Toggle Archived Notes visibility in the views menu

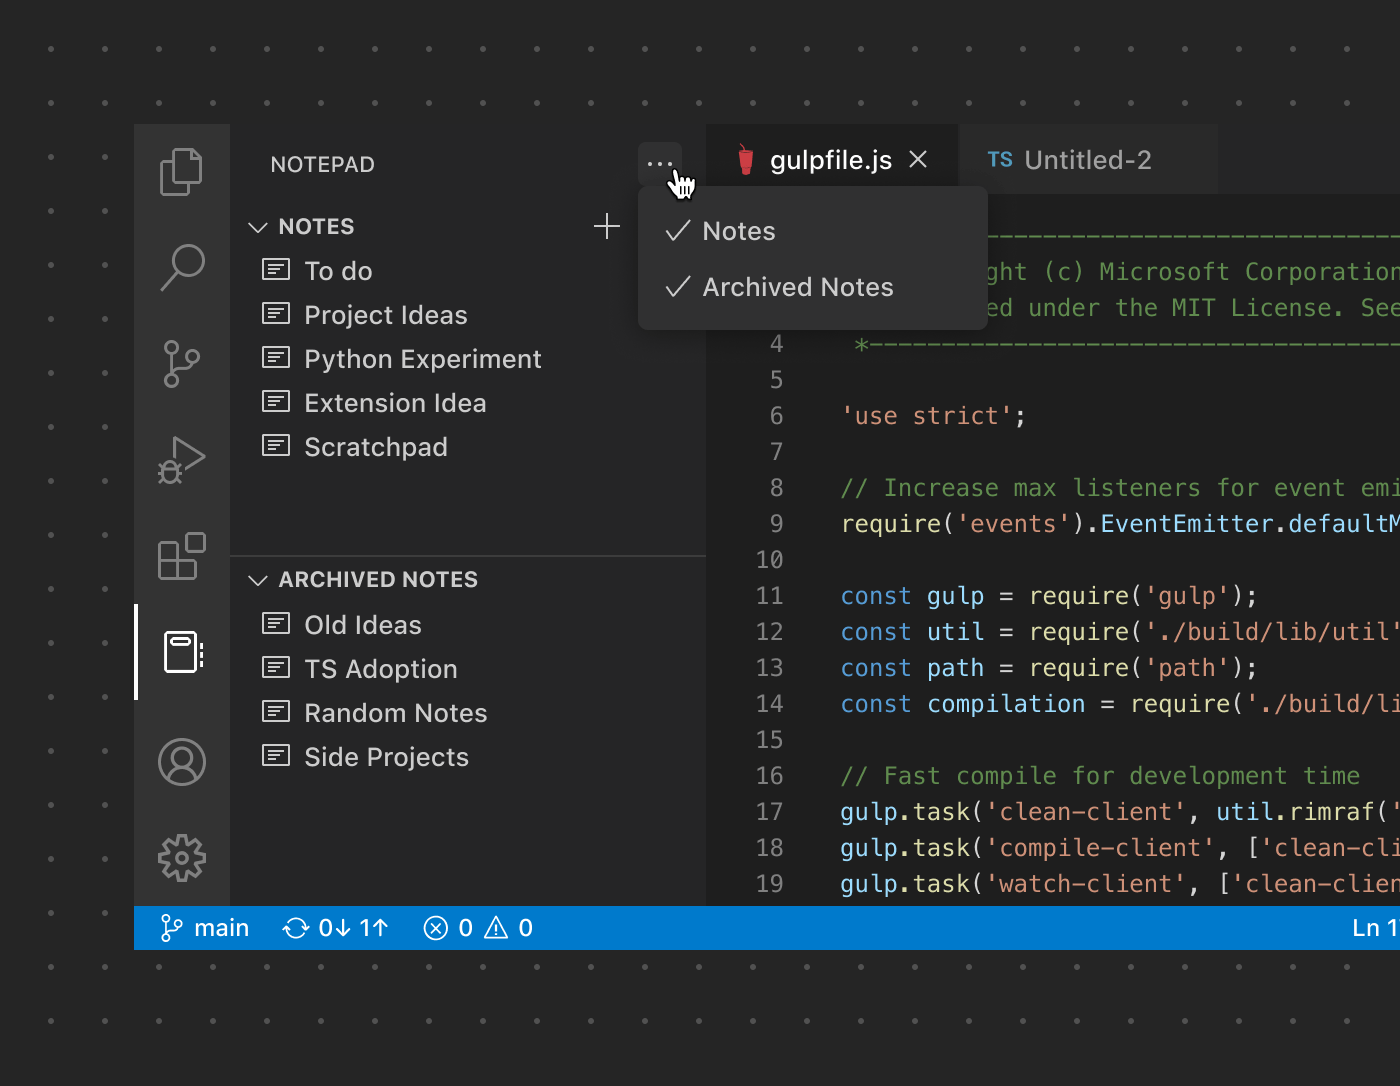coord(797,287)
